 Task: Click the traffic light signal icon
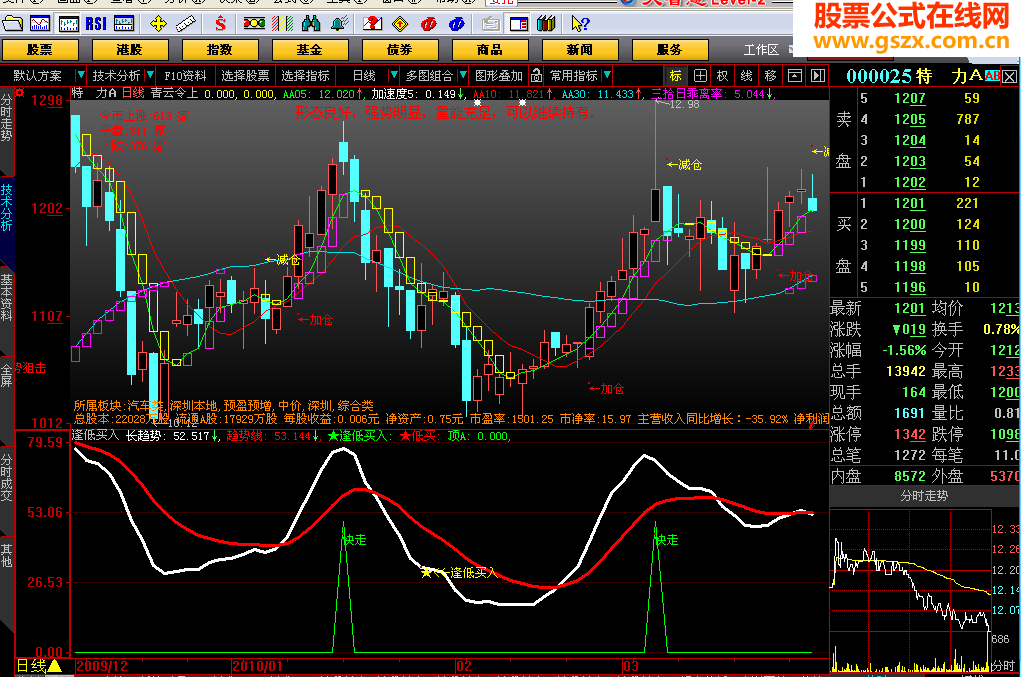tap(254, 25)
